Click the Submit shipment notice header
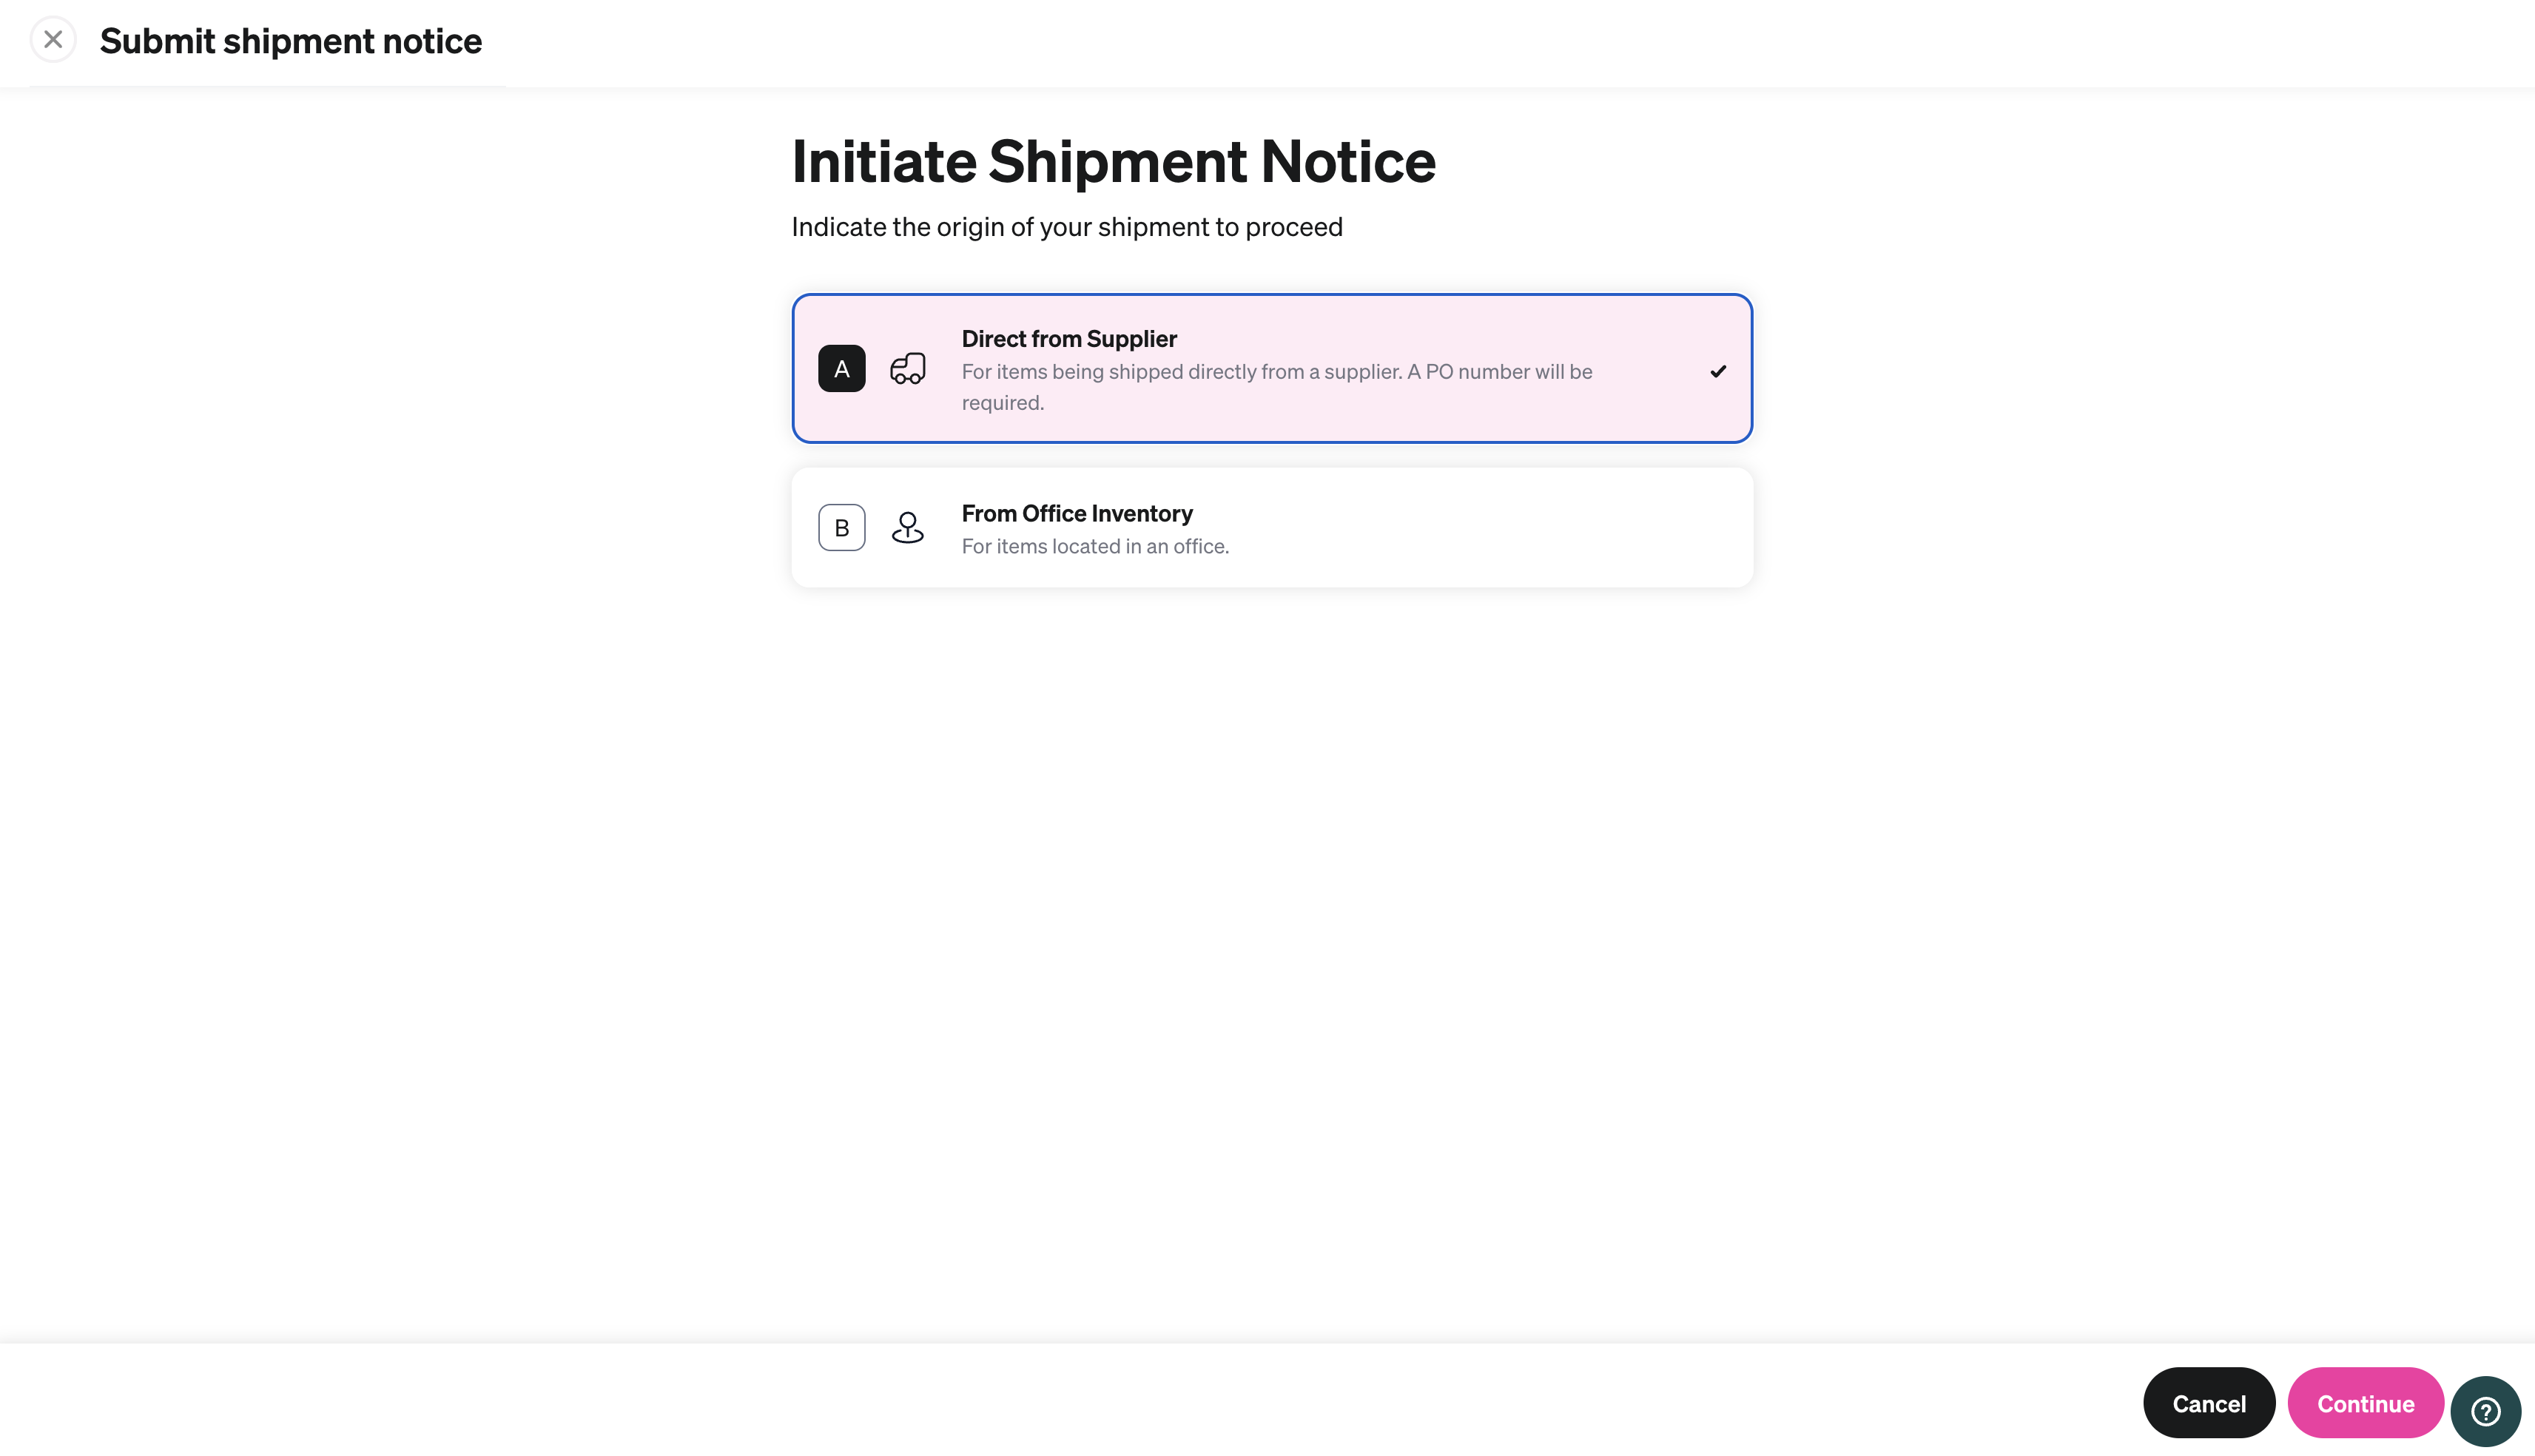 tap(290, 41)
